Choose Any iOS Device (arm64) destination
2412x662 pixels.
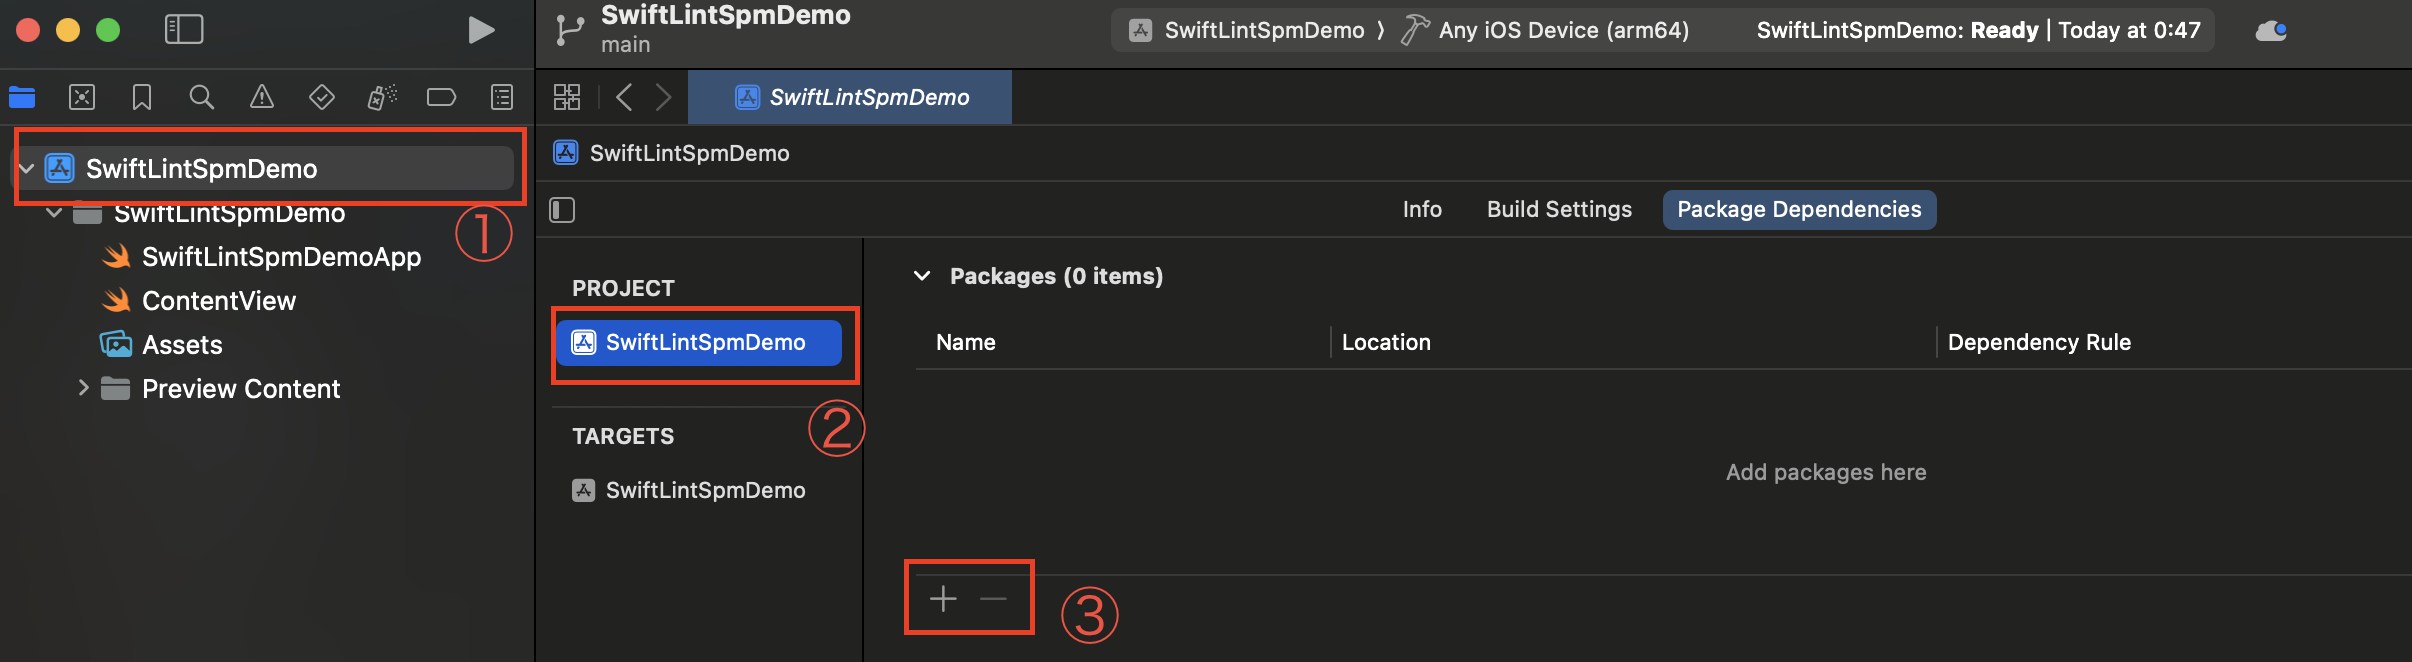(1545, 30)
